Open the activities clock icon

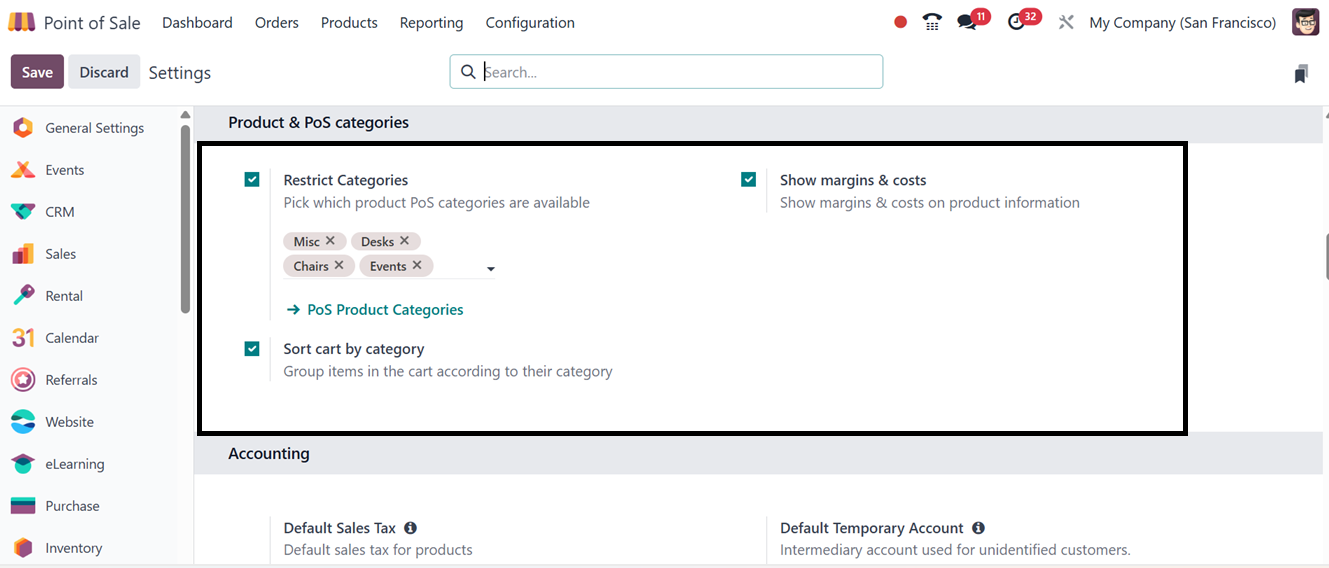(x=1017, y=22)
